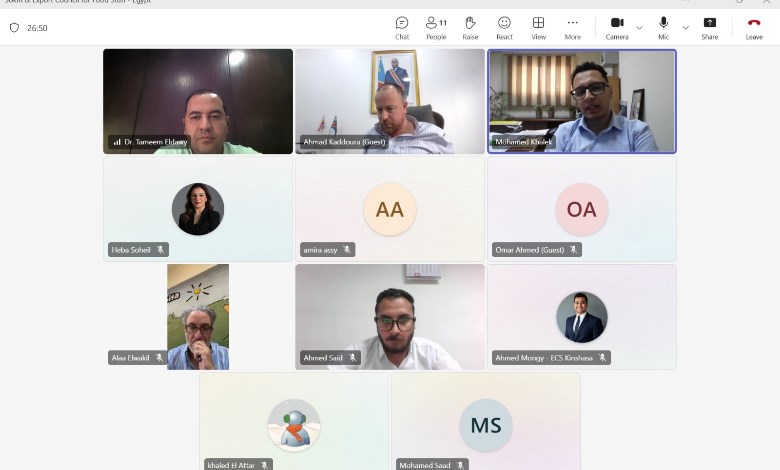Expand the Mic options dropdown arrow
This screenshot has height=470, width=780.
coord(686,28)
